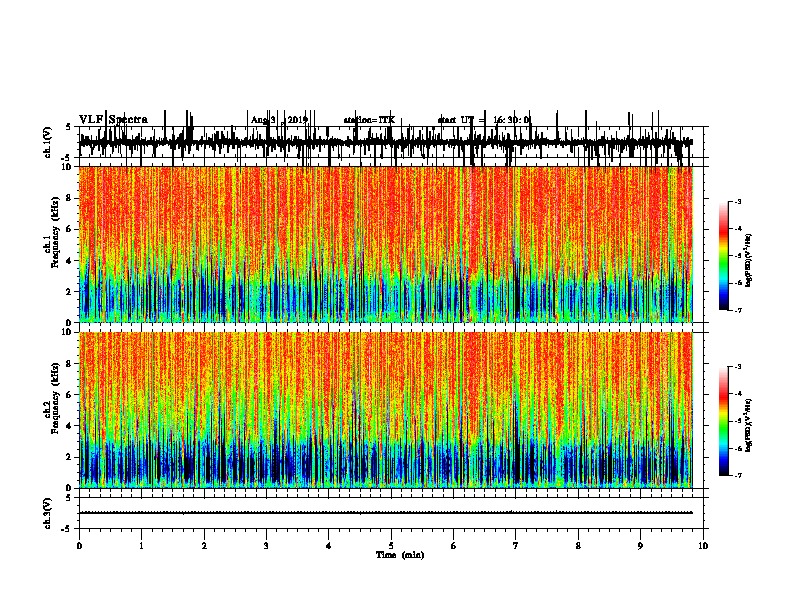Click the "ch.1(V)" axis label
This screenshot has width=792, height=612.
click(47, 142)
